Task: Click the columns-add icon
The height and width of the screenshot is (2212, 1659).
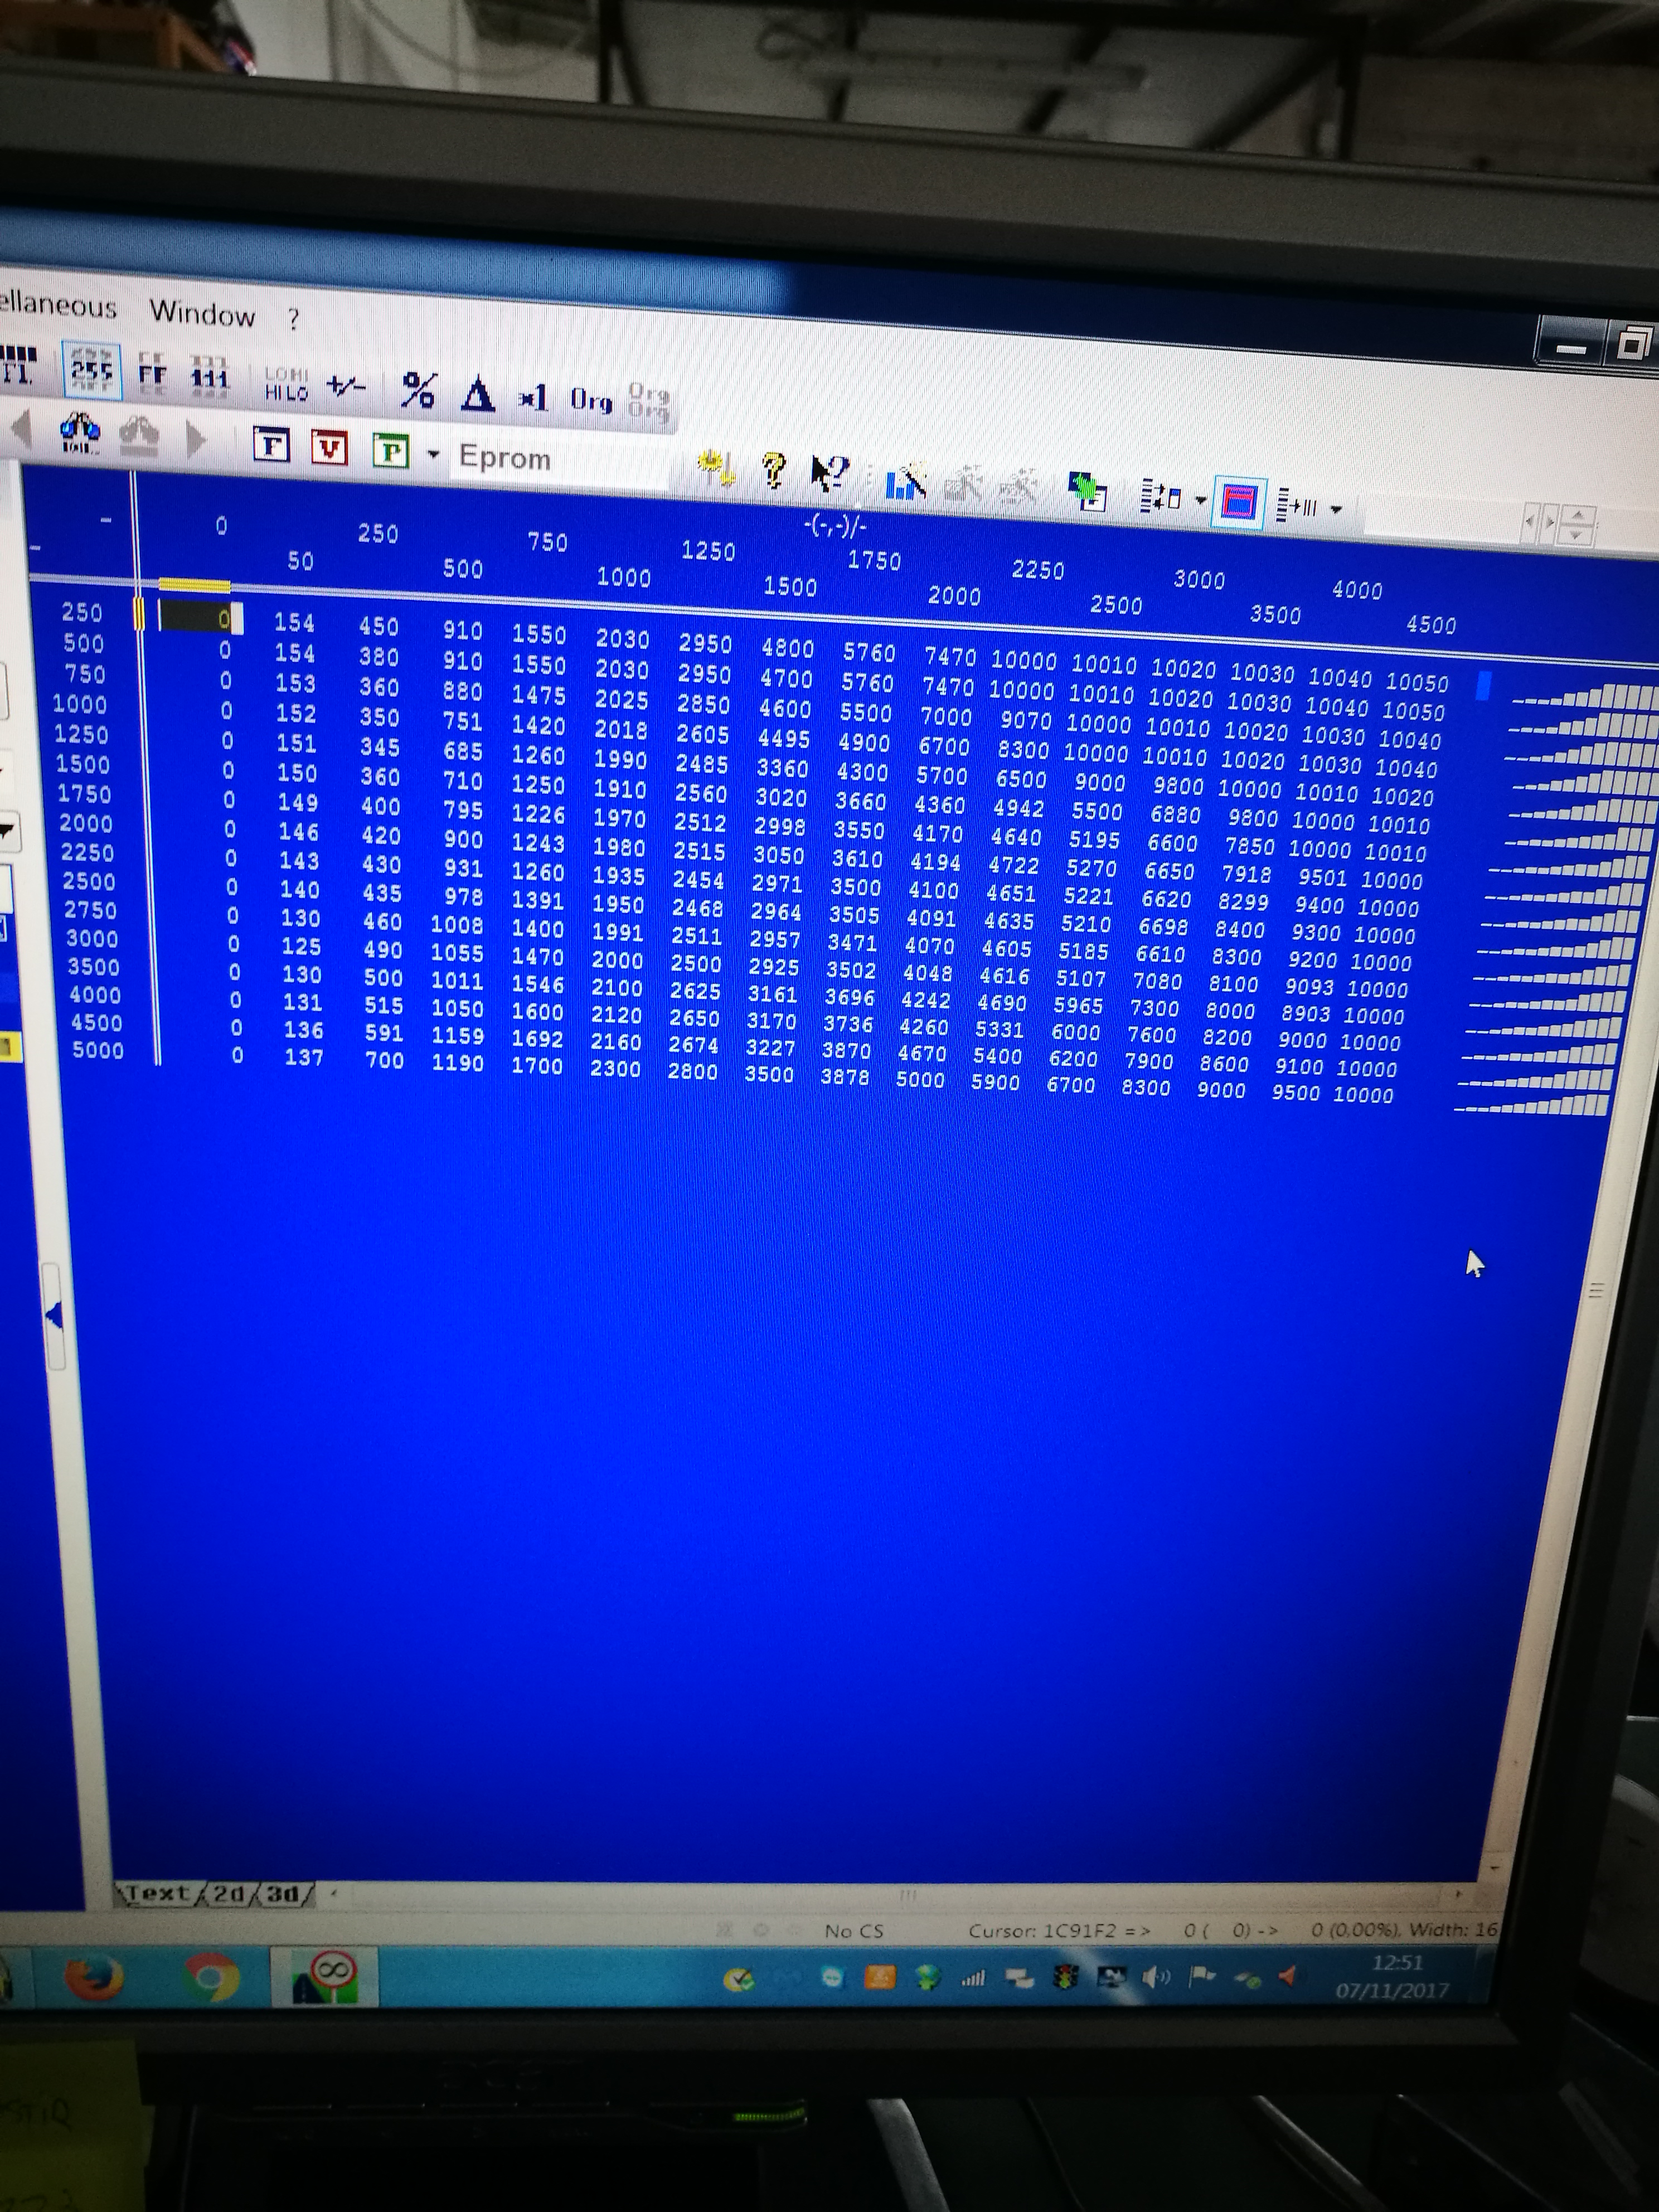Action: click(1298, 506)
